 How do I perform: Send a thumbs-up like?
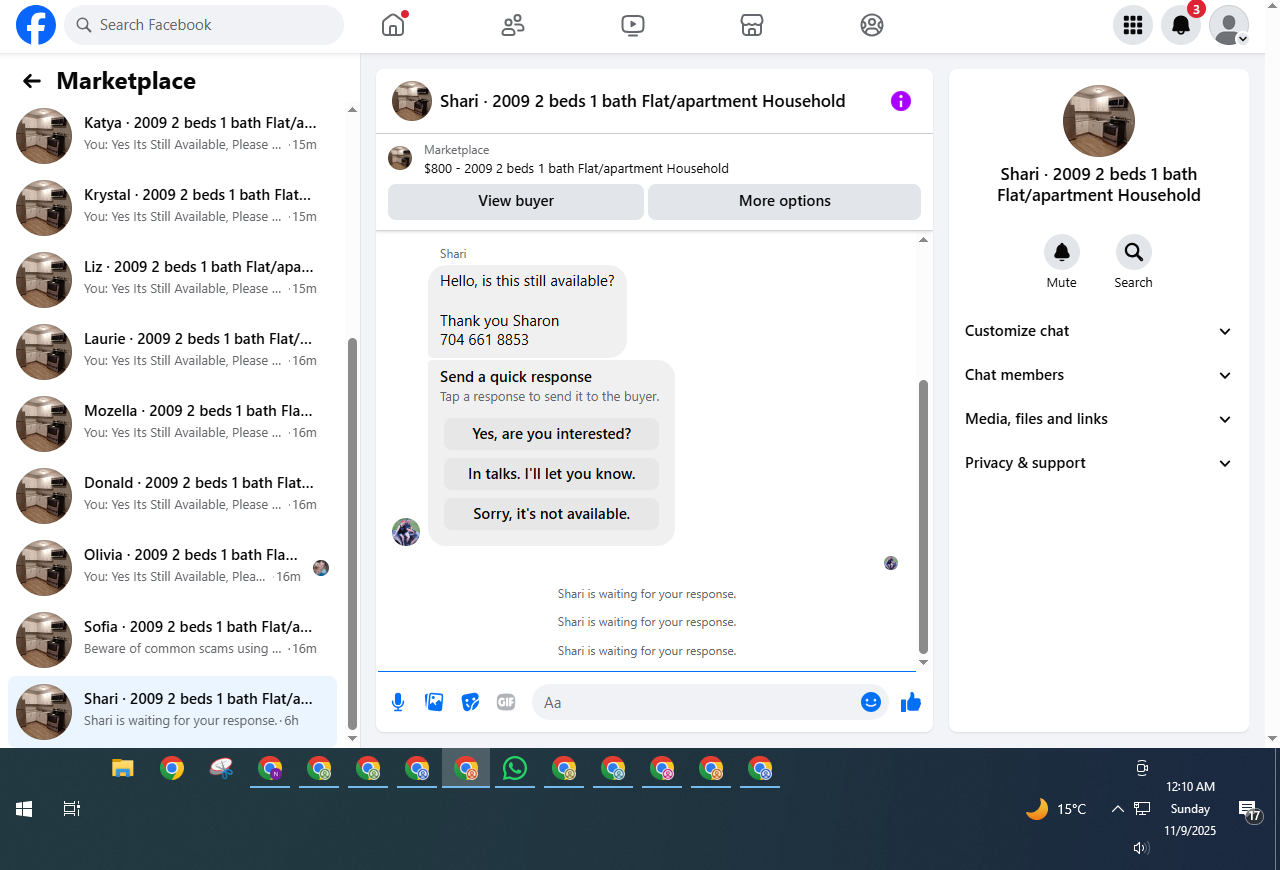tap(910, 702)
